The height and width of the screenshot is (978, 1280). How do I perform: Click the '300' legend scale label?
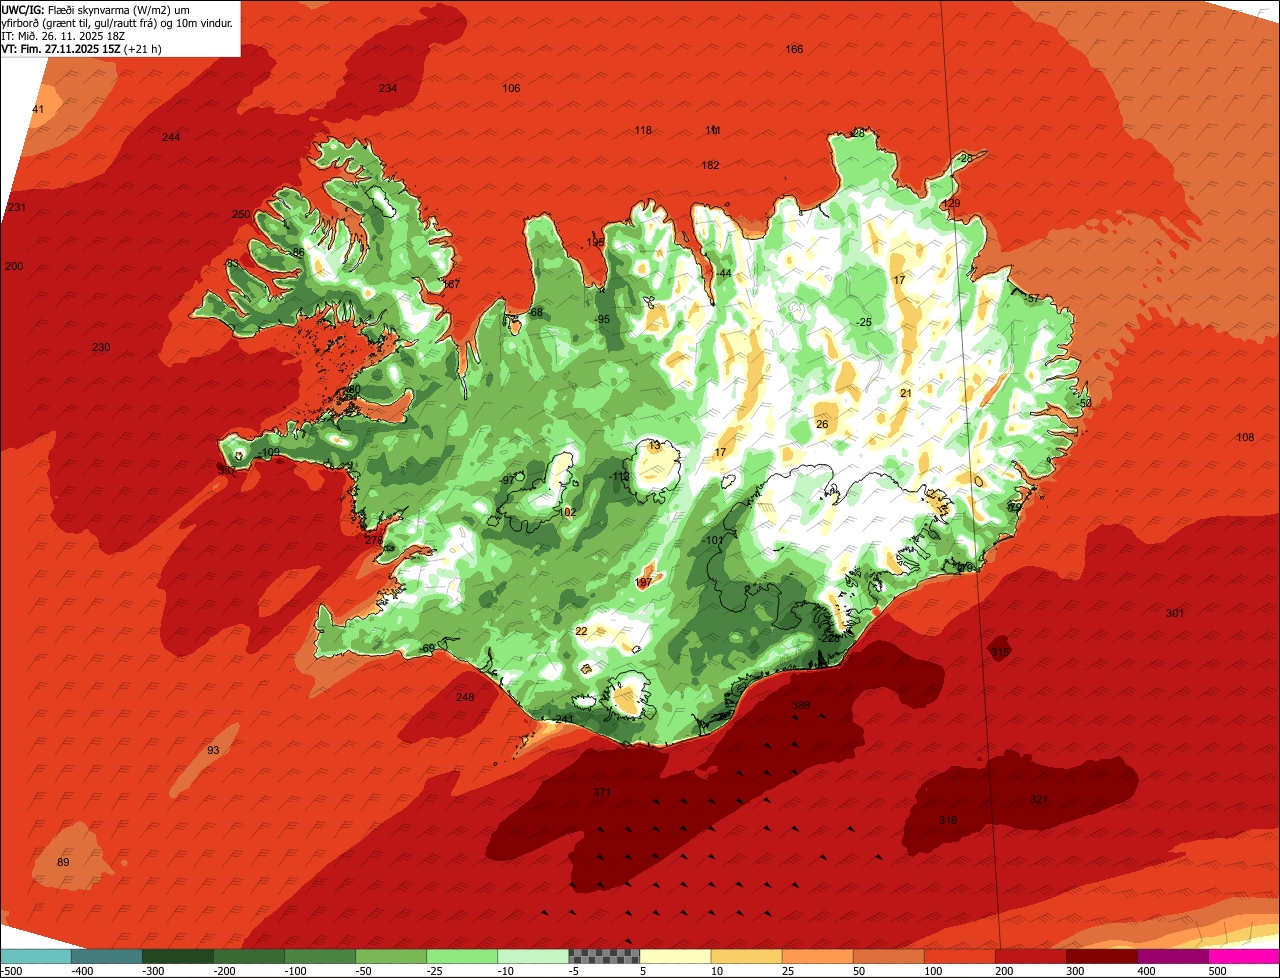click(1075, 971)
